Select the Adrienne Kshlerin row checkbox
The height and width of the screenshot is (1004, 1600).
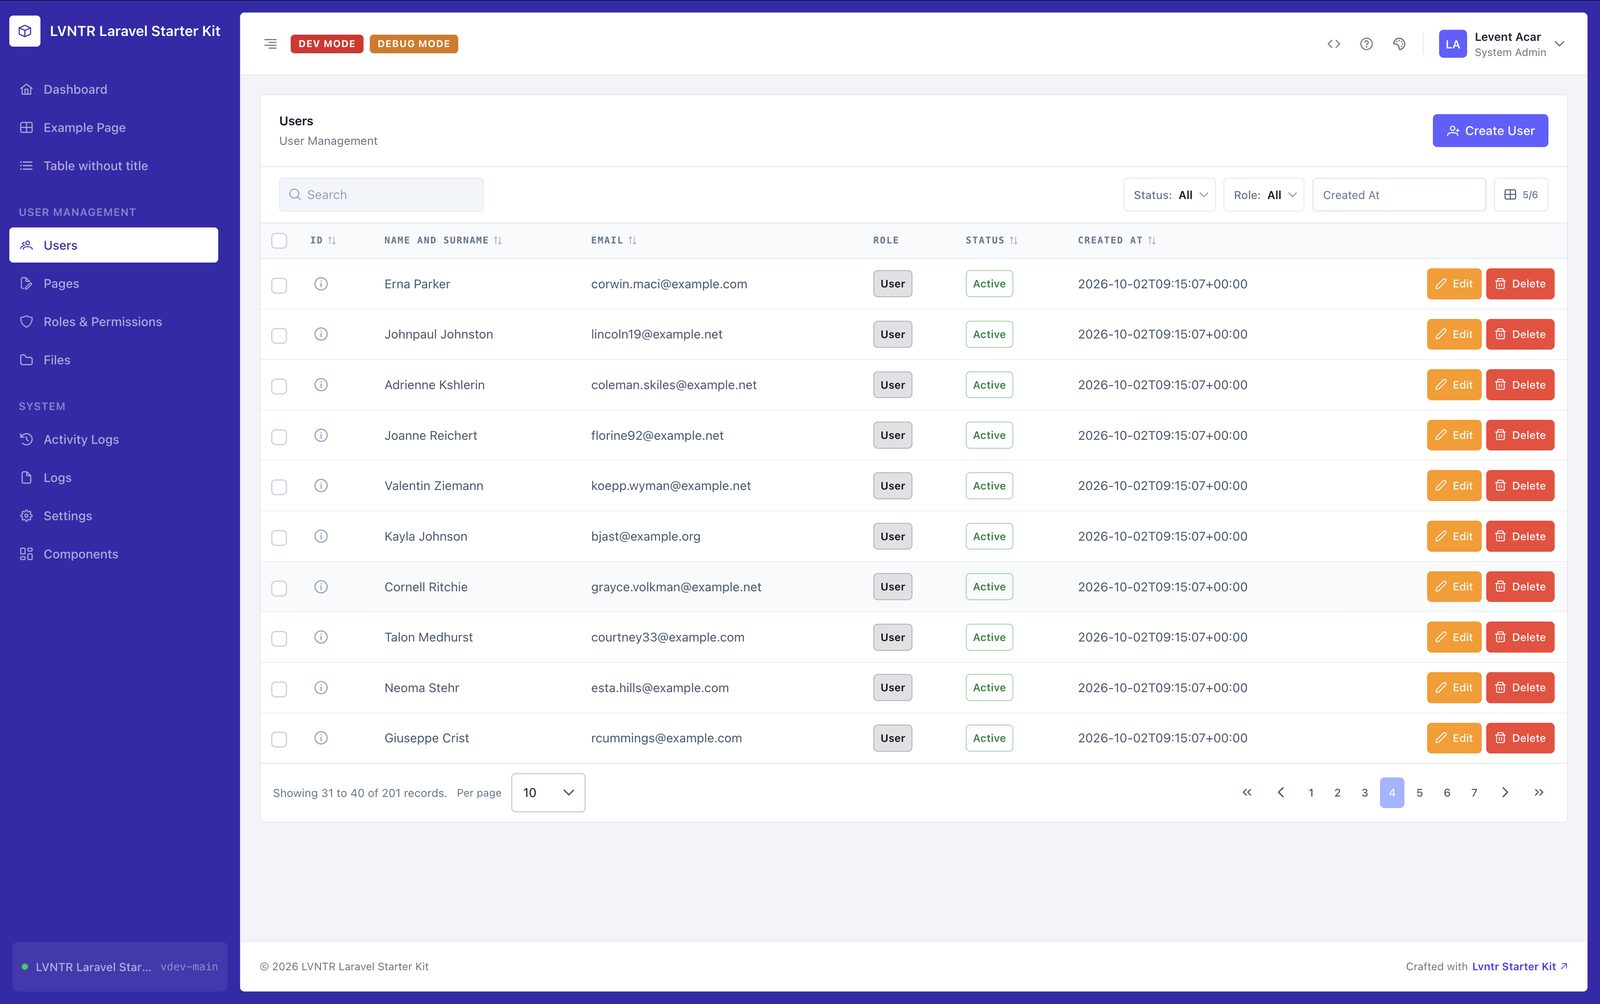(279, 386)
